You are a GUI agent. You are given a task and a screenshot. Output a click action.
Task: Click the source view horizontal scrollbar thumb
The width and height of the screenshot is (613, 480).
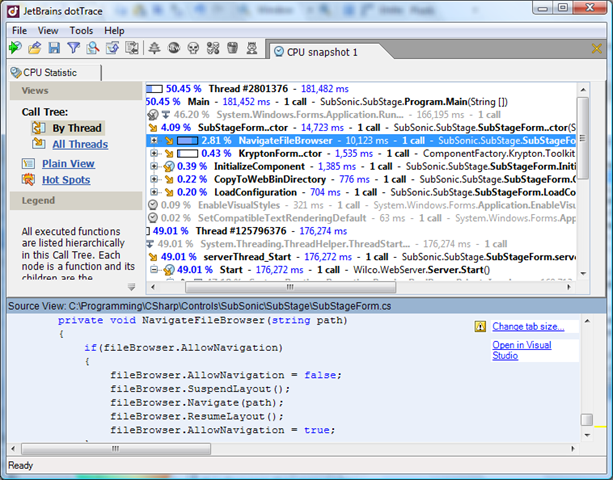(x=116, y=449)
